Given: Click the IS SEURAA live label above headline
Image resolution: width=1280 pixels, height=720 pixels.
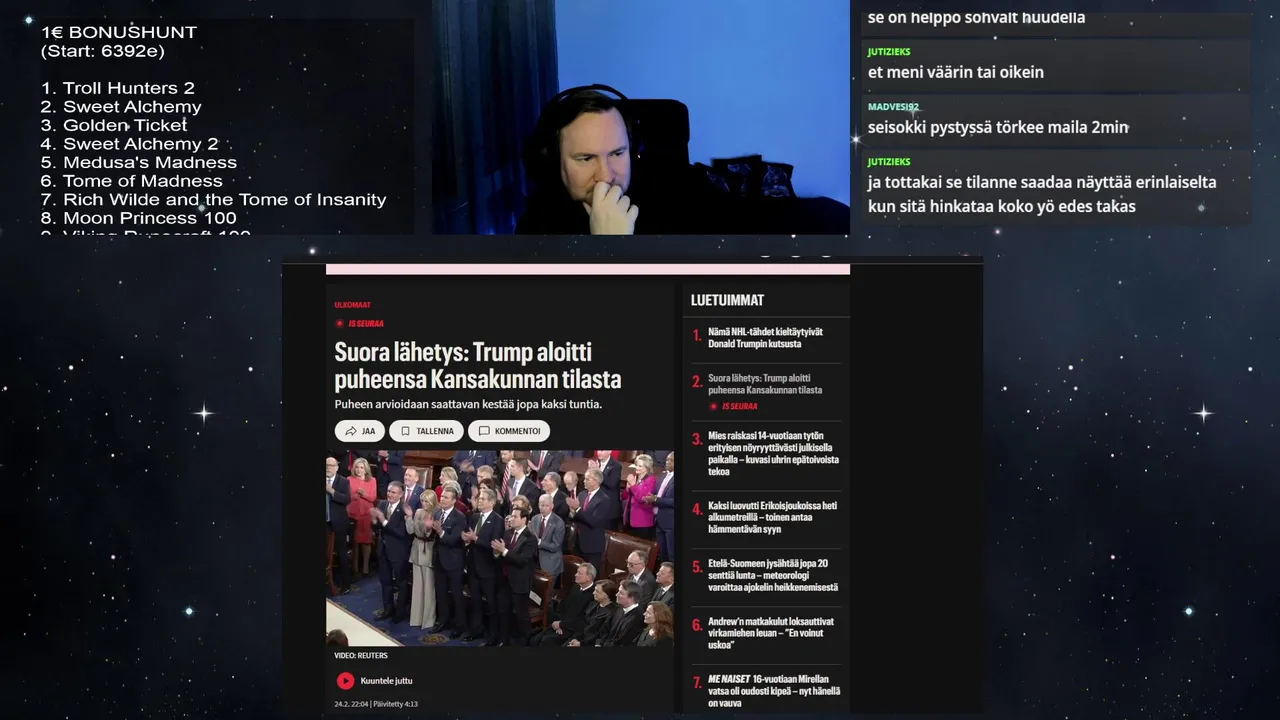Looking at the screenshot, I should click(x=360, y=324).
